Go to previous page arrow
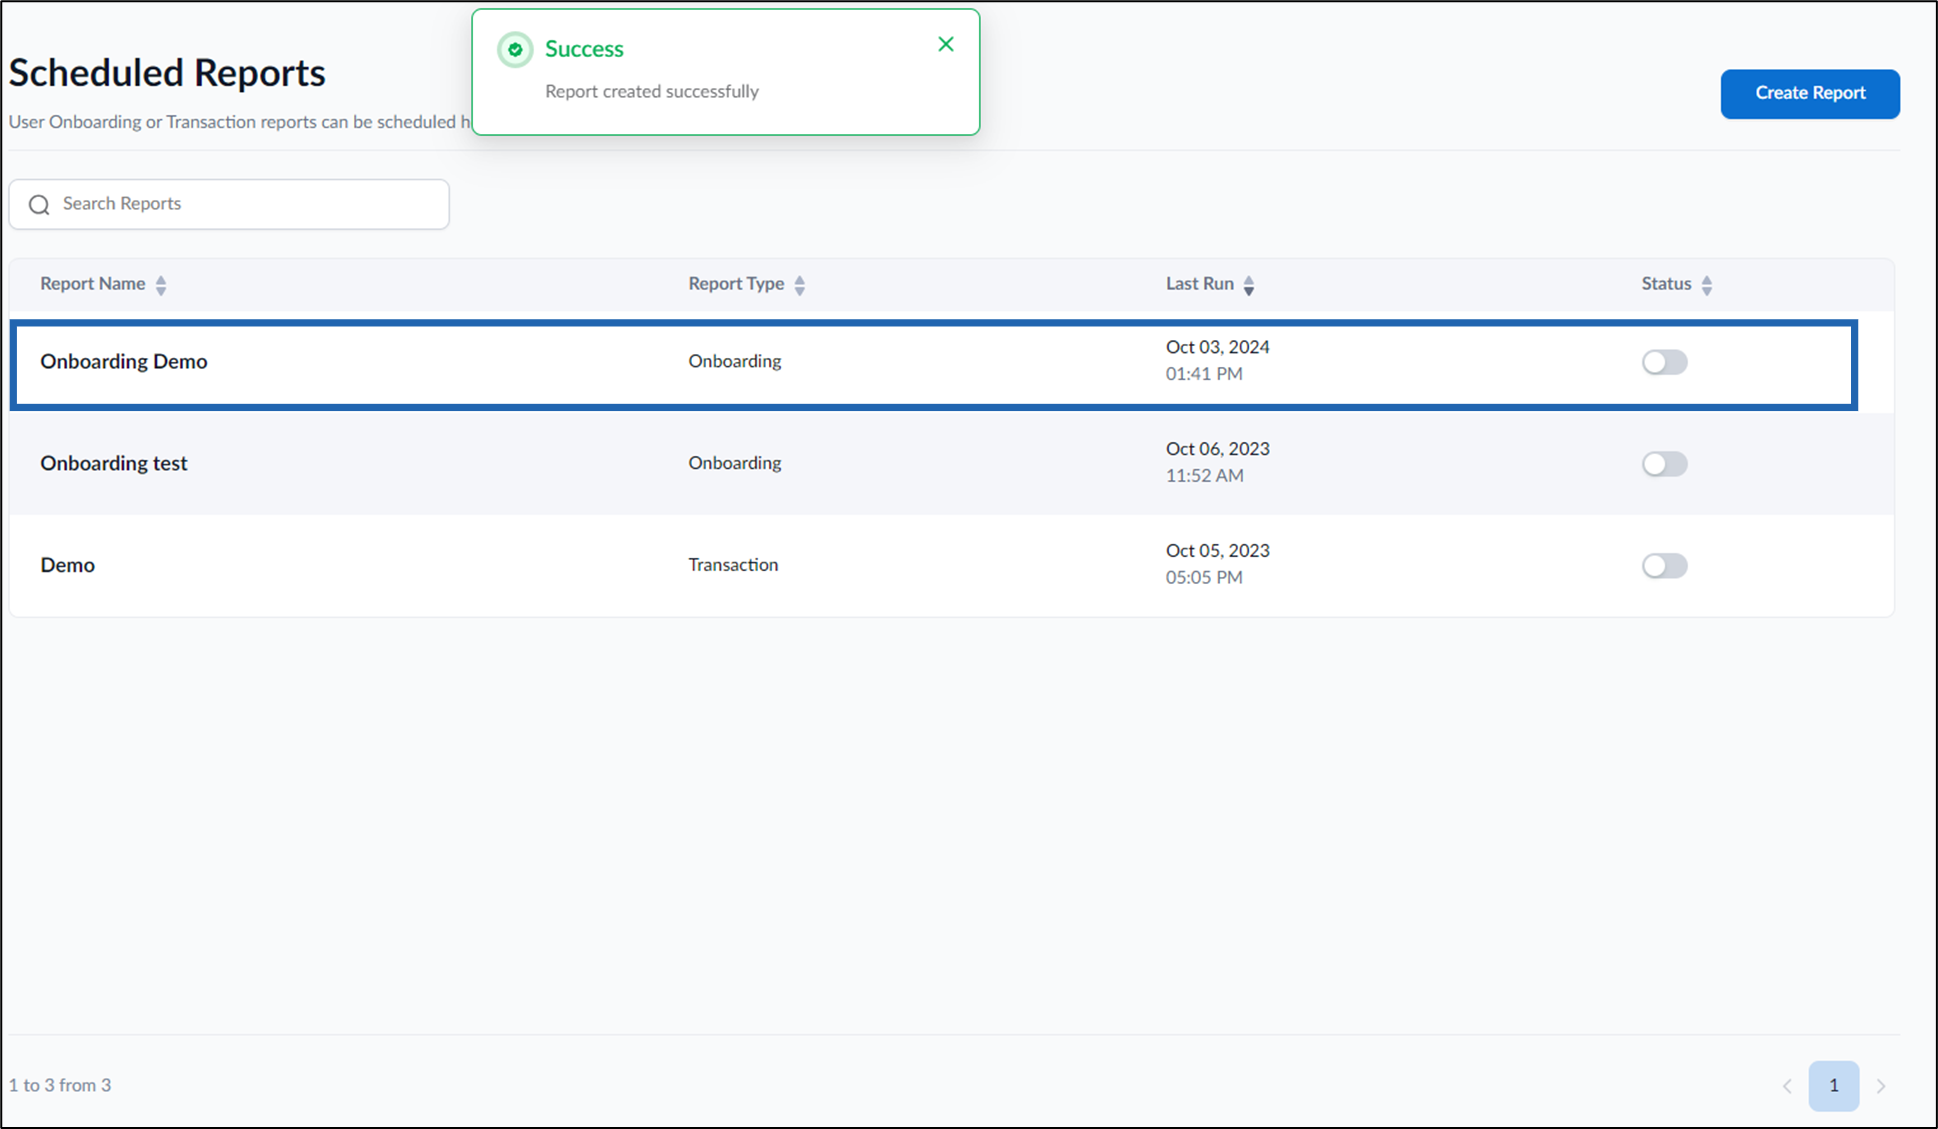This screenshot has width=1938, height=1129. point(1787,1086)
